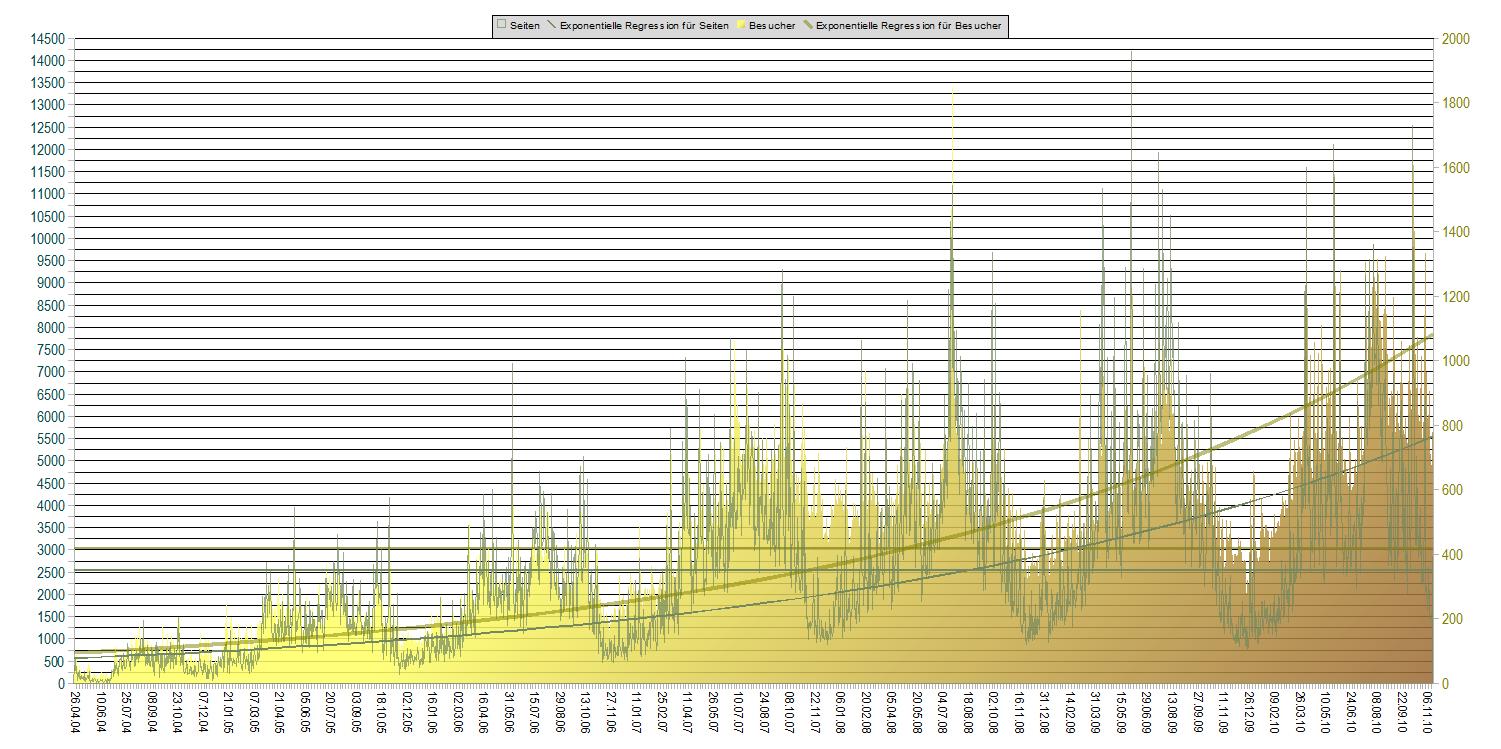Select the 'Besucher' legend label
The width and height of the screenshot is (1501, 749).
point(772,25)
